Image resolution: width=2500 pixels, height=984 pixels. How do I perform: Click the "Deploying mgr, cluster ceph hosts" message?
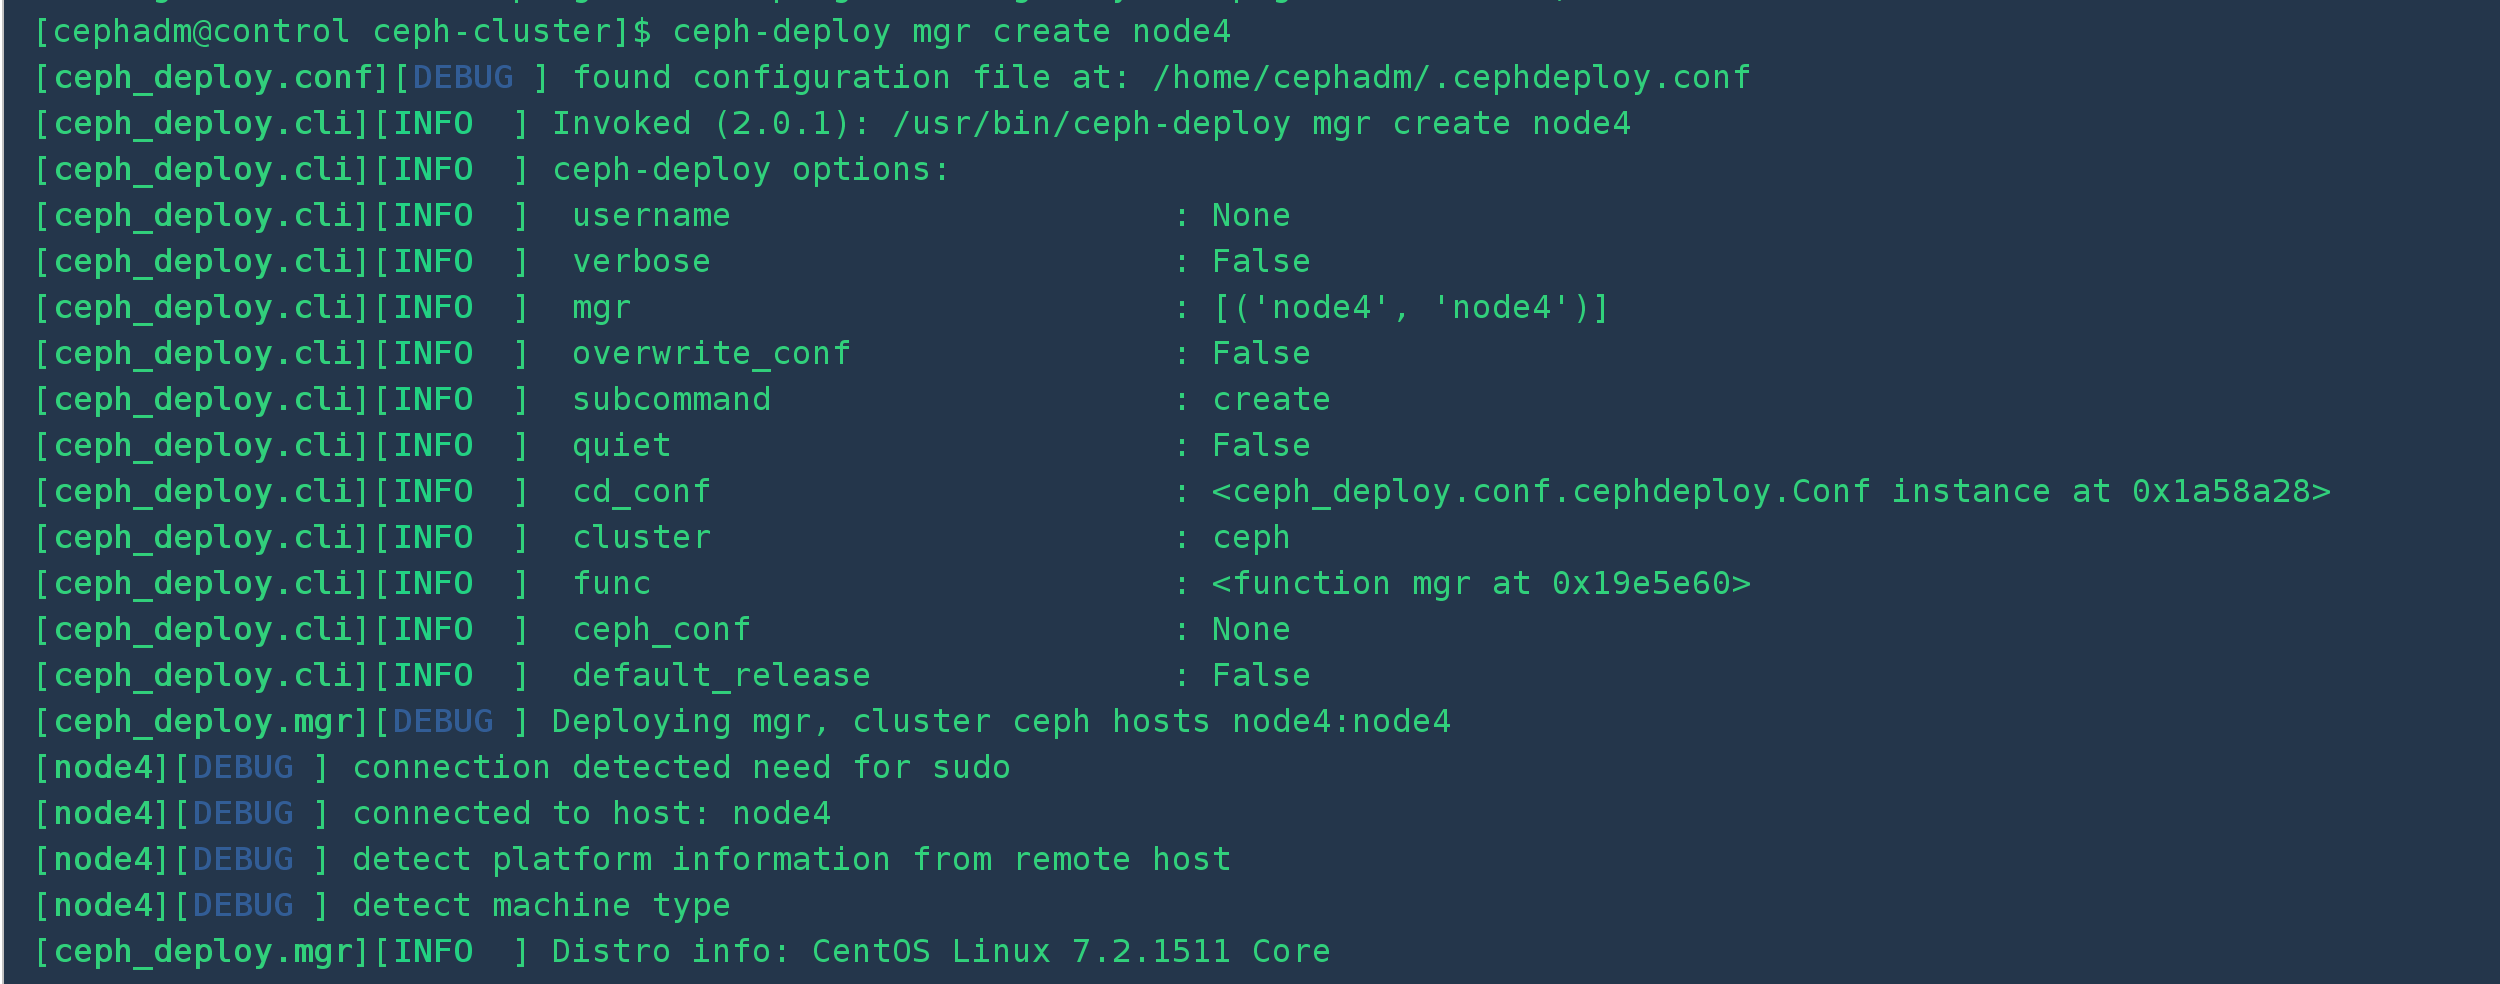pyautogui.click(x=882, y=722)
